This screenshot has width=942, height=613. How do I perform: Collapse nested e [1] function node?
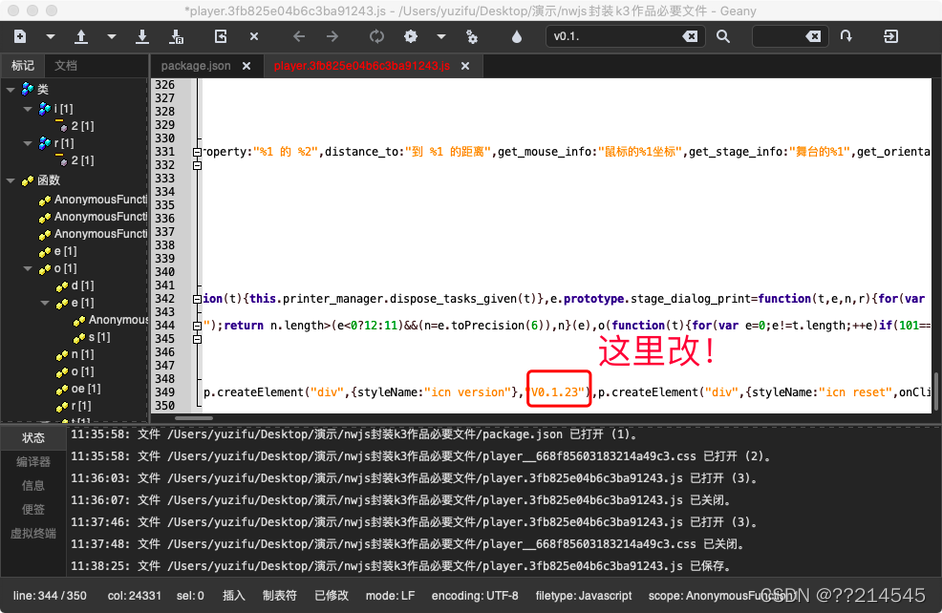[x=45, y=303]
